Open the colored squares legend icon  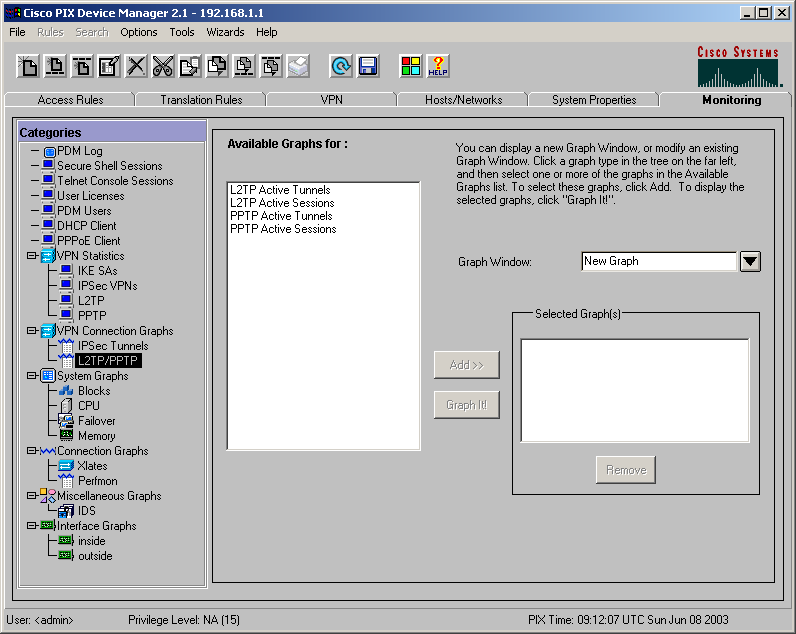click(x=411, y=66)
